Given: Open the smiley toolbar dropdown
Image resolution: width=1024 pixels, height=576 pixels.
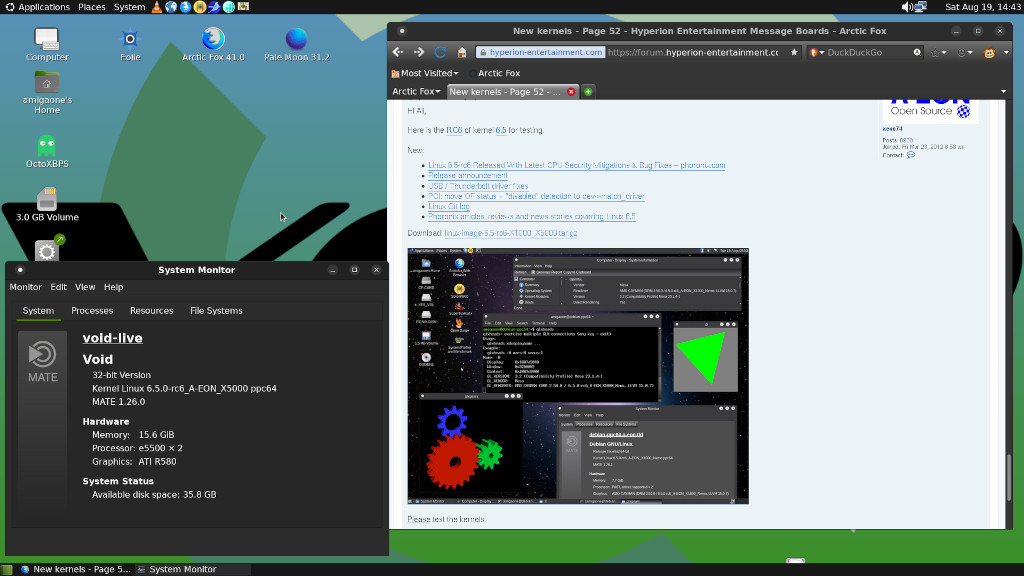Looking at the screenshot, I should (x=964, y=52).
